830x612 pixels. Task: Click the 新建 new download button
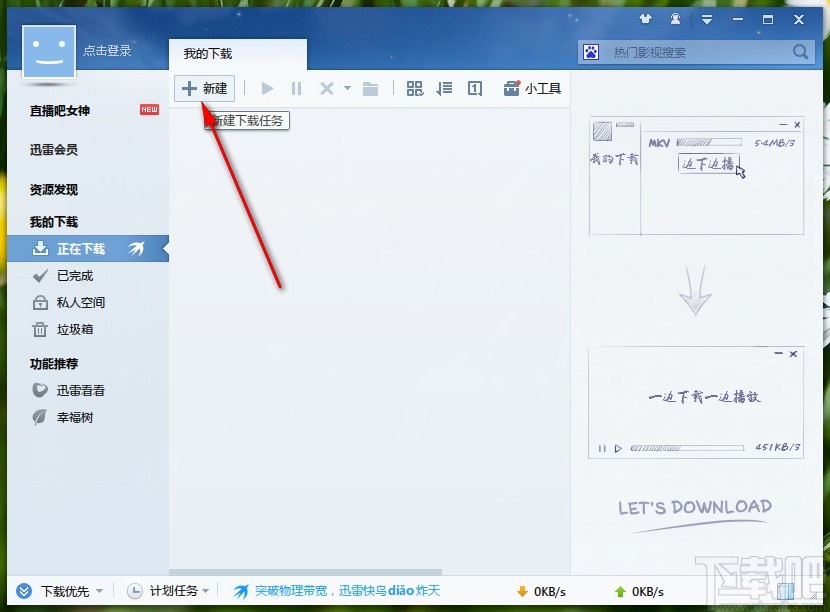[x=204, y=88]
